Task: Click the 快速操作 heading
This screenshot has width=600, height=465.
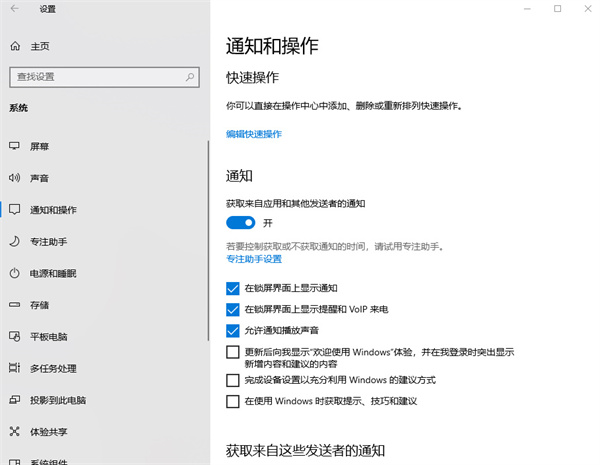Action: [x=252, y=77]
